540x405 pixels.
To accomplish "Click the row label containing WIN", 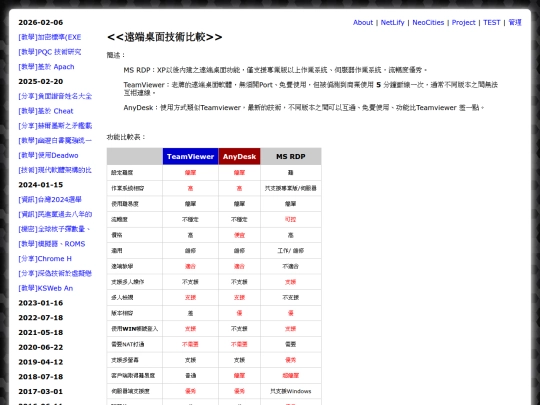I will click(x=135, y=329).
